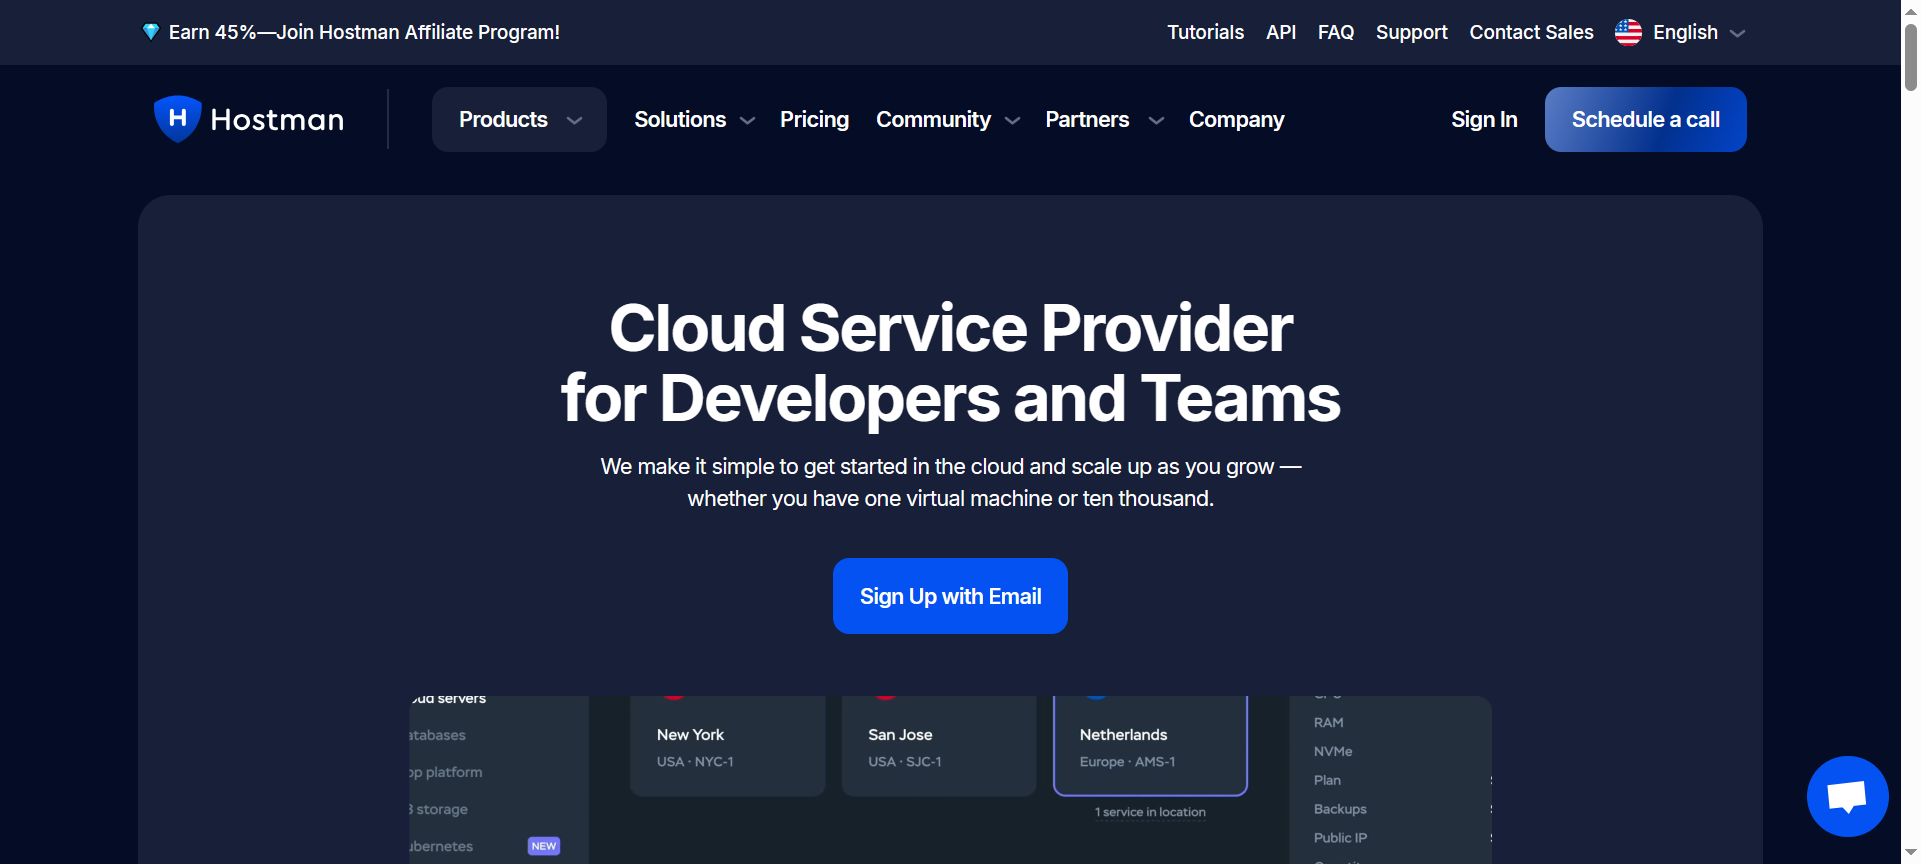Image resolution: width=1921 pixels, height=864 pixels.
Task: Expand the Community menu chevron
Action: point(1012,121)
